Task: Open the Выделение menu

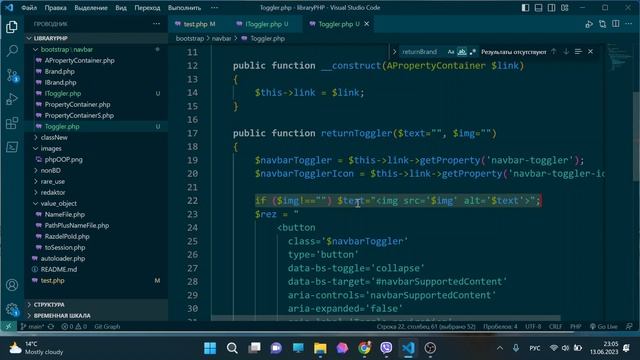Action: click(x=91, y=8)
